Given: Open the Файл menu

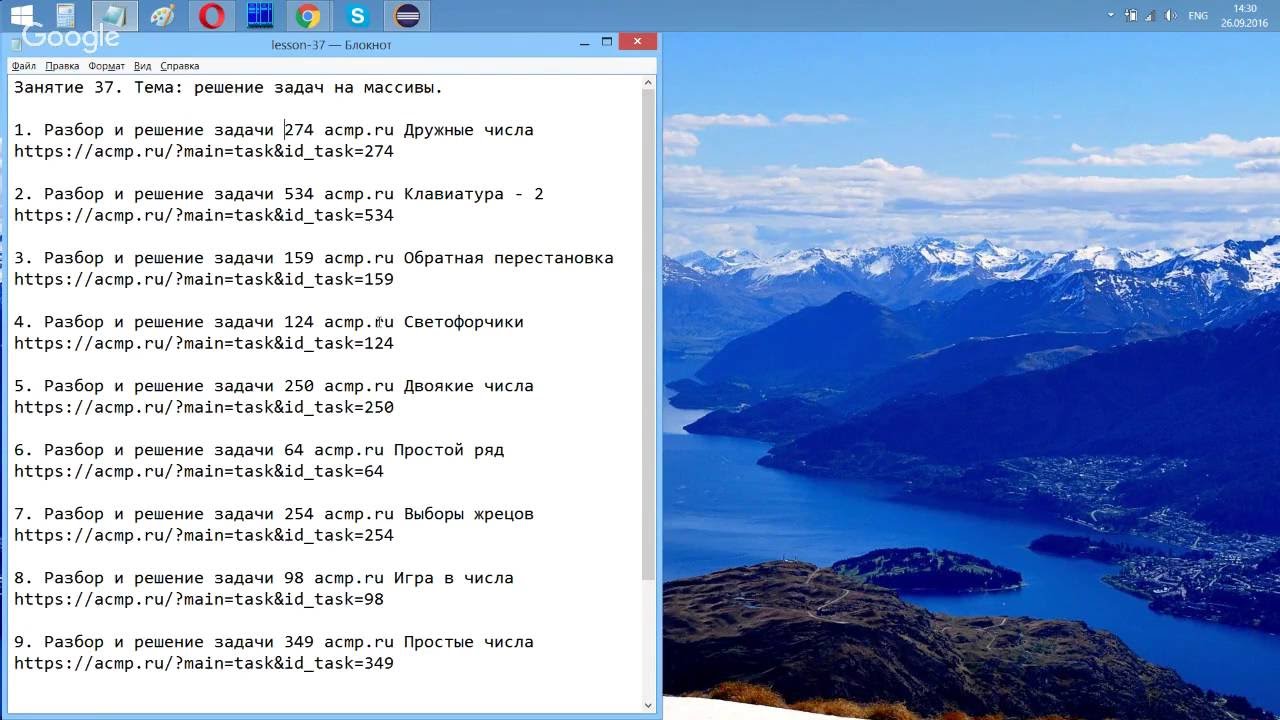Looking at the screenshot, I should [x=24, y=66].
